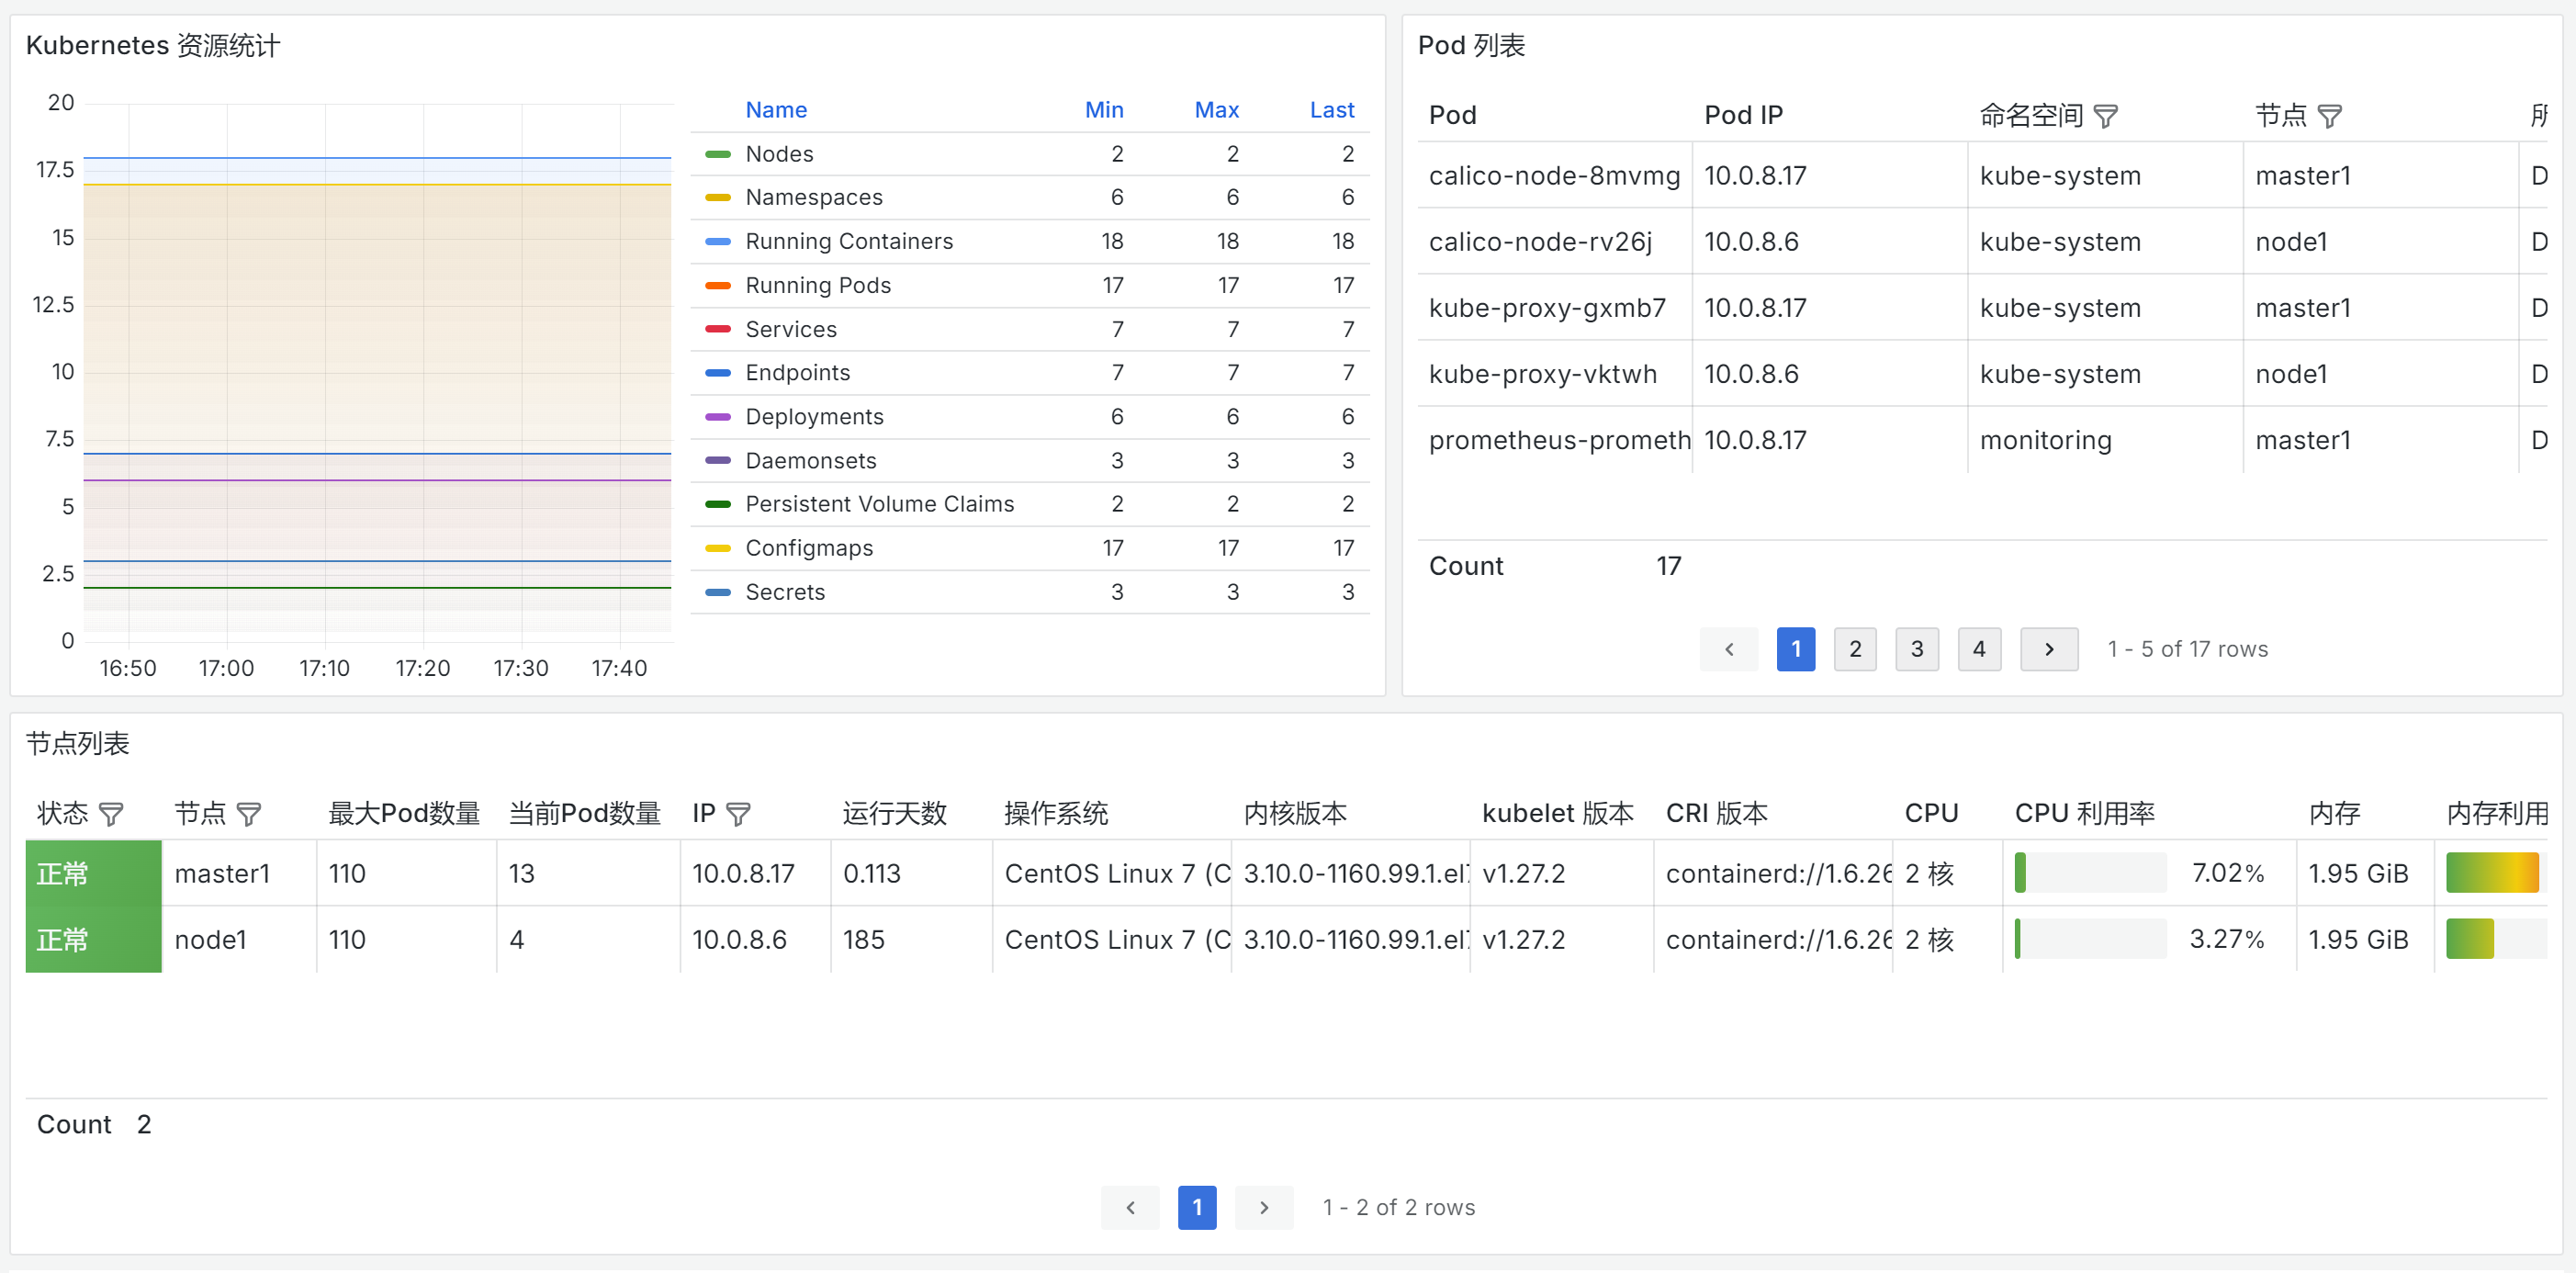Go to next page in Pod list
The width and height of the screenshot is (2576, 1273).
[2048, 649]
